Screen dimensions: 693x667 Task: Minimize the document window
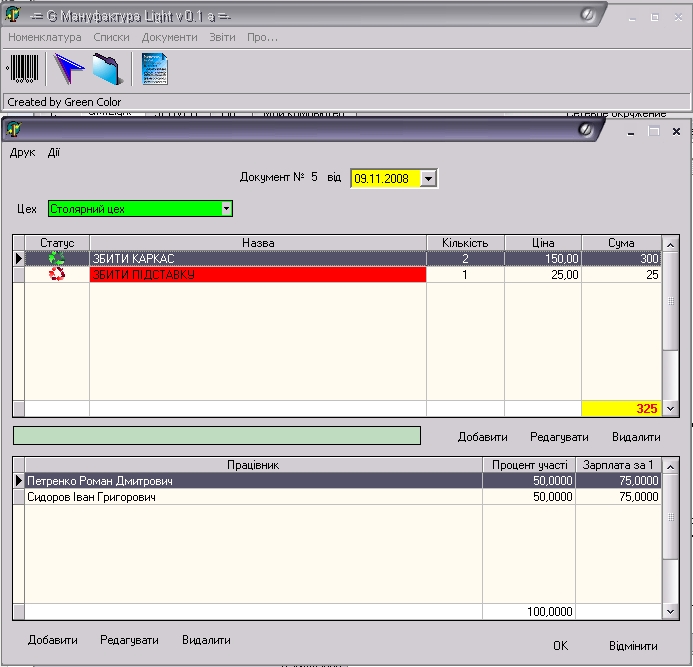coord(631,132)
